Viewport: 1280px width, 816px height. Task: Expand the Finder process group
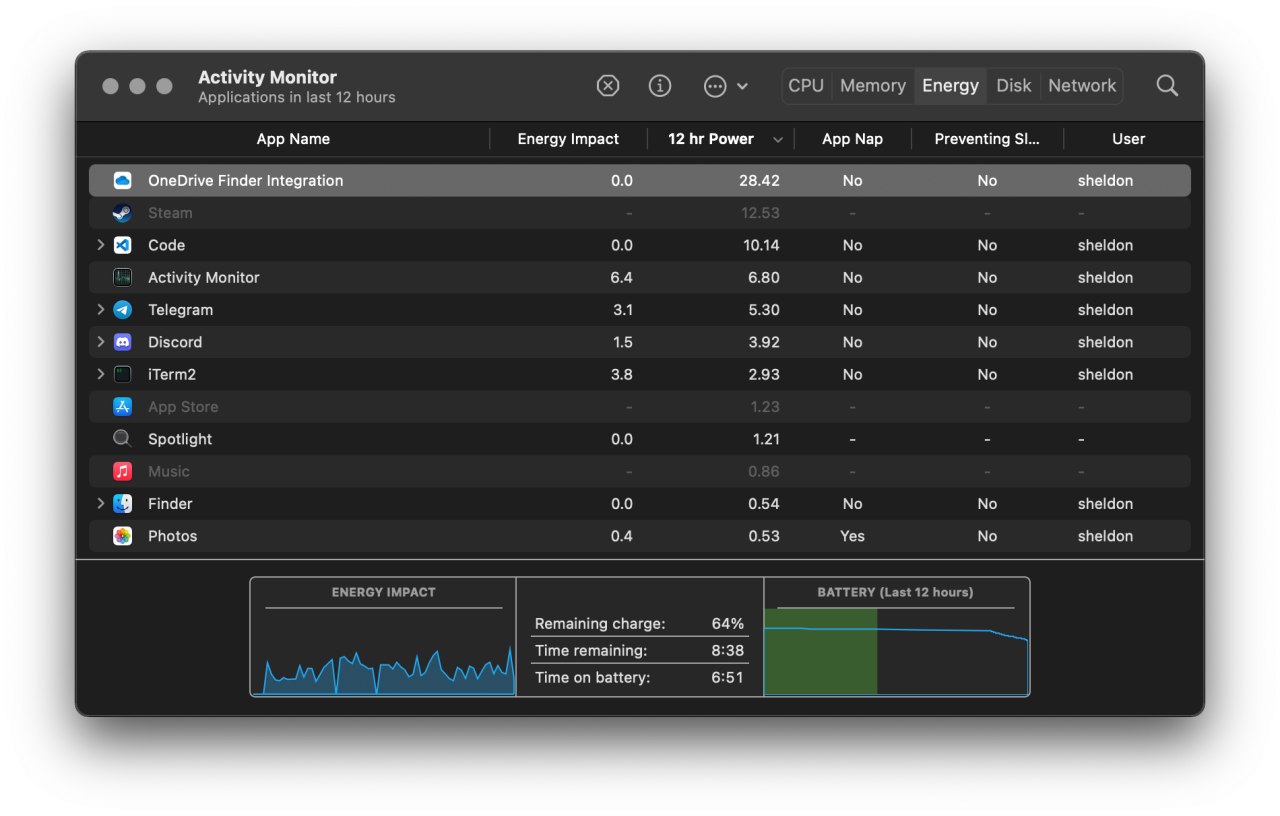[100, 503]
